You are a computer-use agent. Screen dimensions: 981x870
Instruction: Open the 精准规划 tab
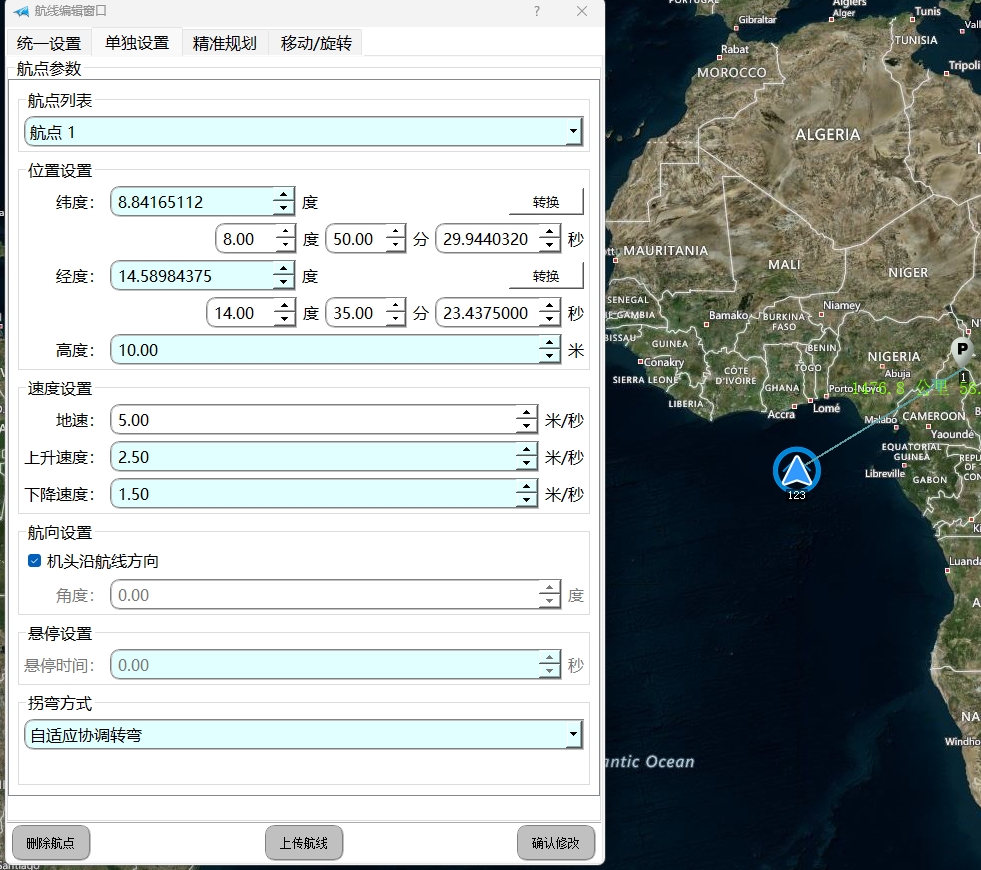click(x=225, y=43)
